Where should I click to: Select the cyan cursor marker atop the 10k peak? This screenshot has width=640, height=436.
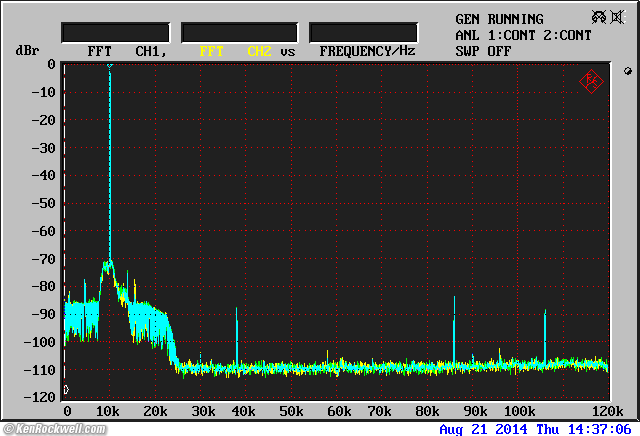[110, 66]
